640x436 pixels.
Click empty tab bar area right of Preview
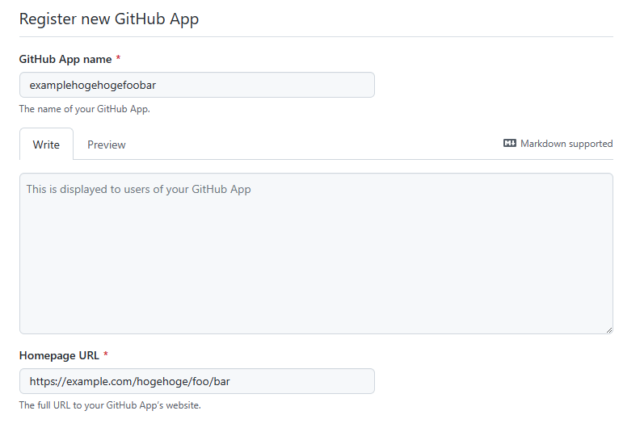(x=314, y=145)
